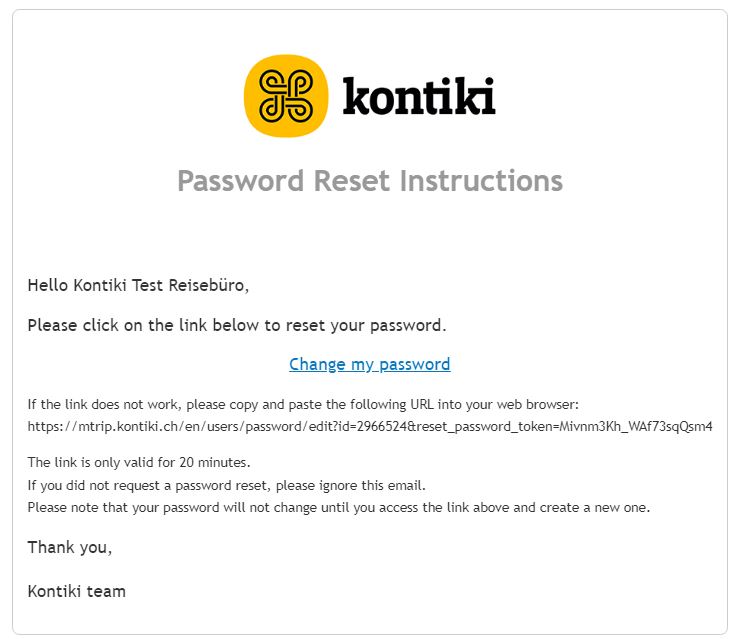The width and height of the screenshot is (739, 639).
Task: Click the 'If you did not request' sentence
Action: tap(226, 485)
